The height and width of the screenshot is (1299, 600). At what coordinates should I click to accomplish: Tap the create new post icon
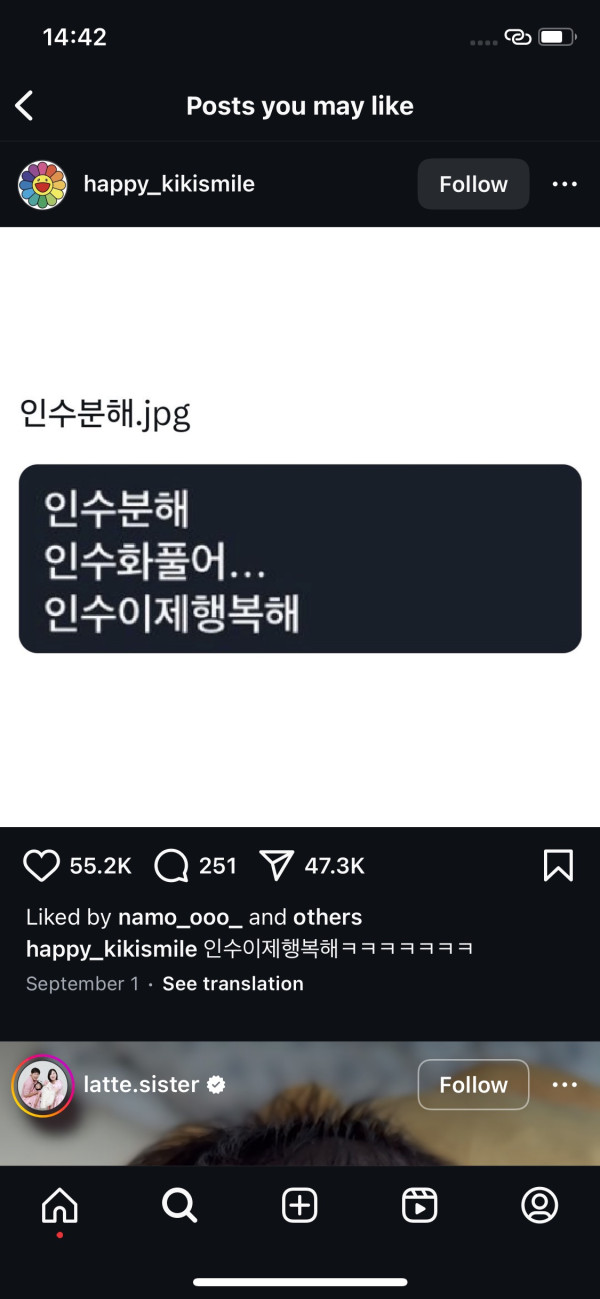point(300,1207)
